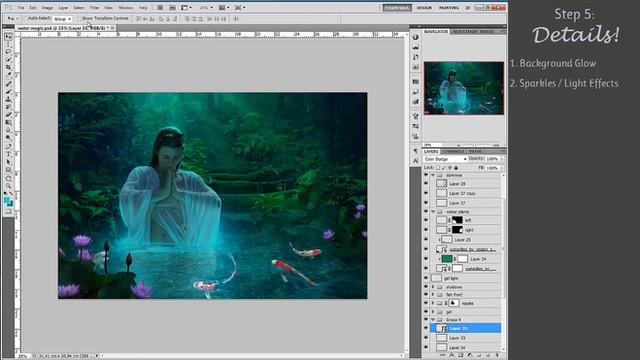The height and width of the screenshot is (360, 640).
Task: Launch Bridge from the application bar
Action: 160,8
